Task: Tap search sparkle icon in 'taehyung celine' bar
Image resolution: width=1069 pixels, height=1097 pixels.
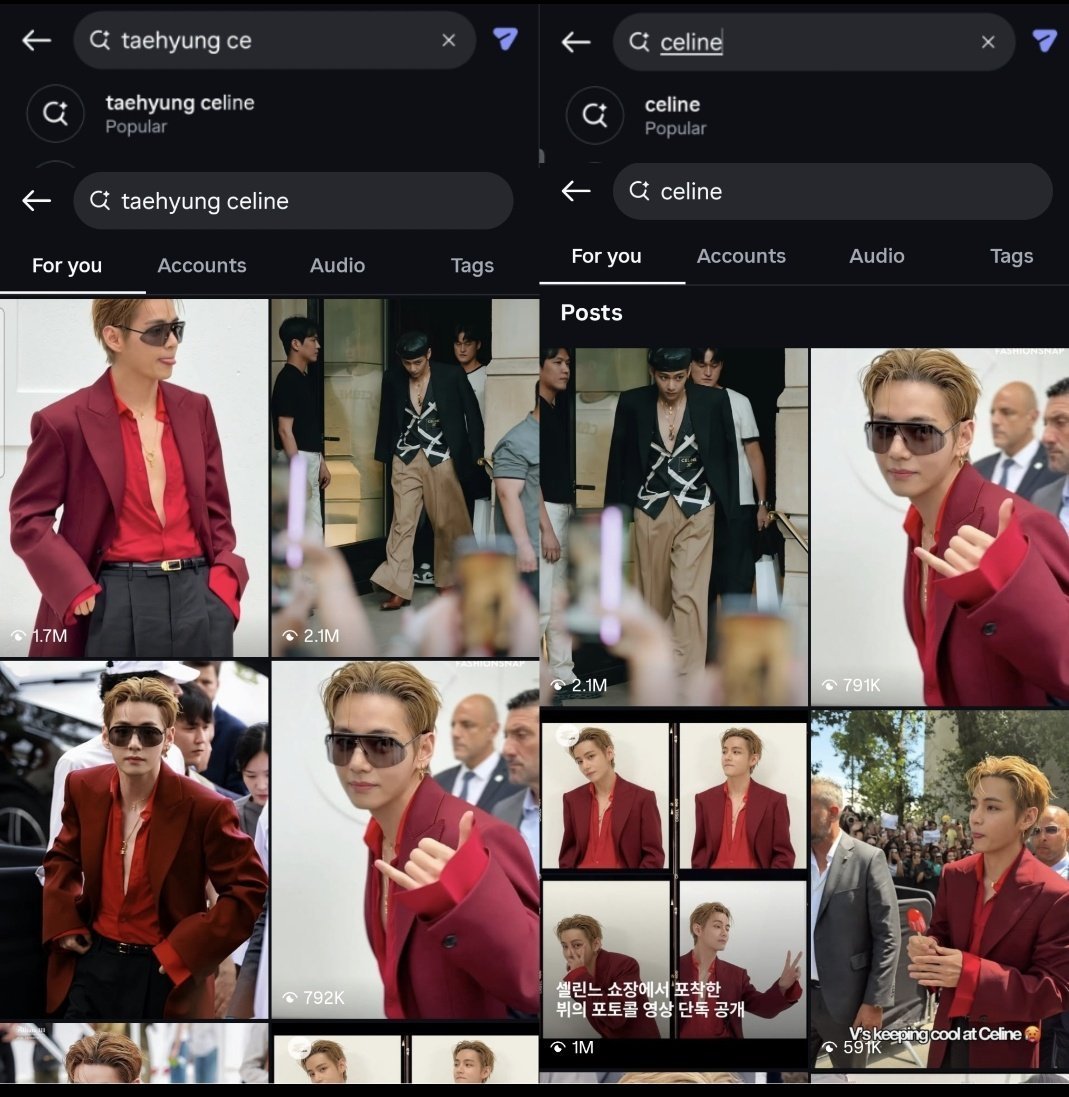Action: click(x=100, y=201)
